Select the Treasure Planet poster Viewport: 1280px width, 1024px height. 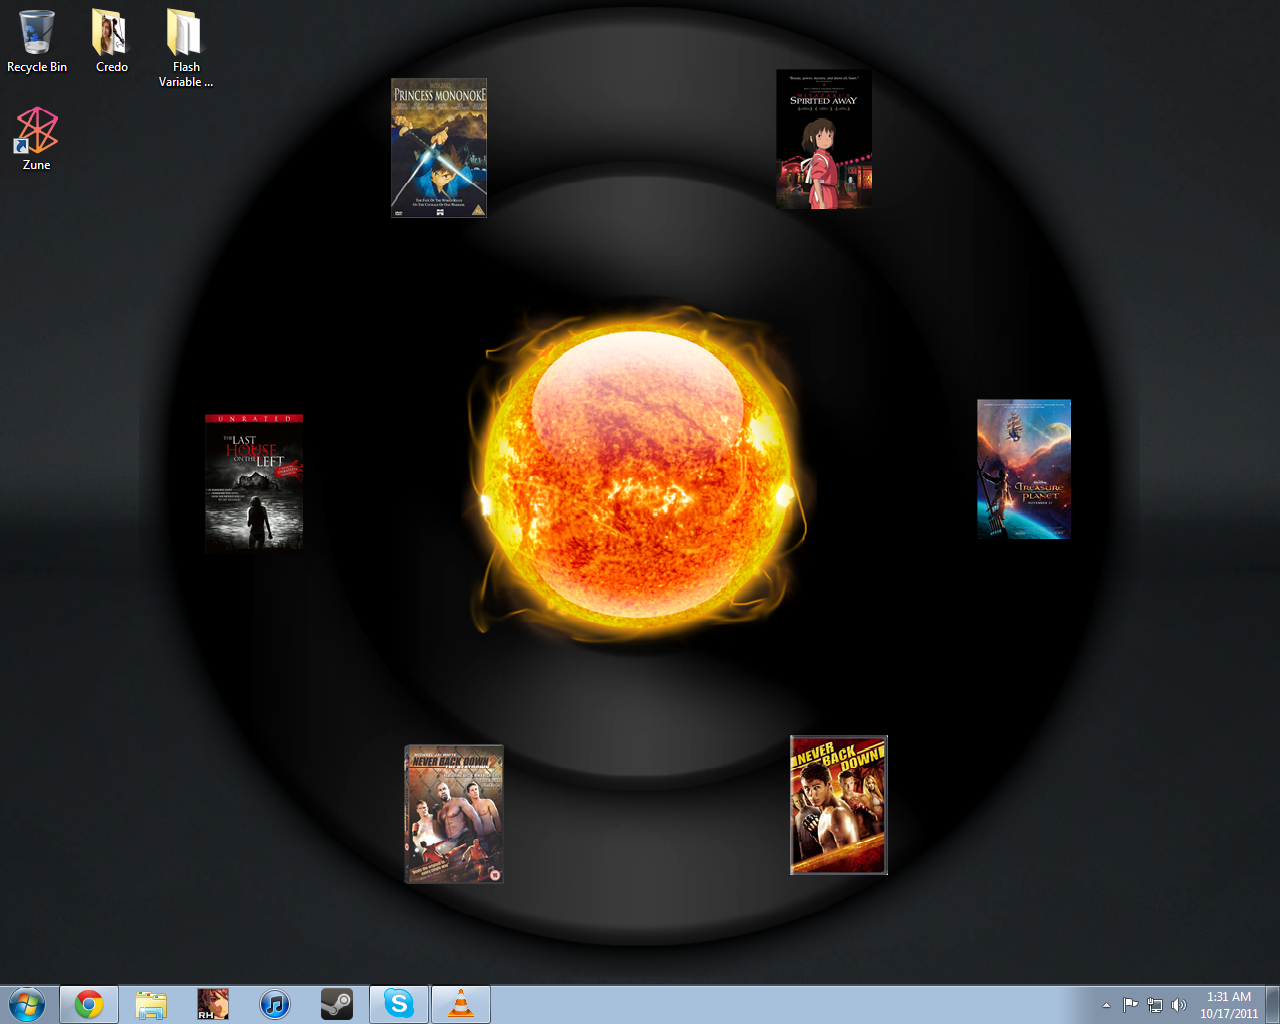point(1024,469)
